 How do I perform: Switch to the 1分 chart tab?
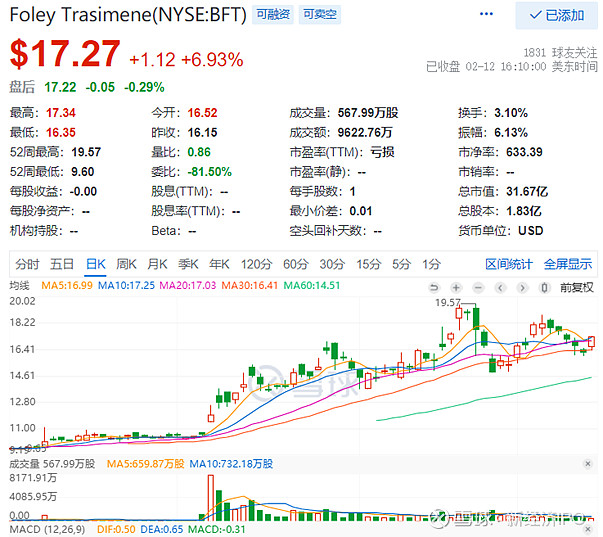click(x=431, y=264)
